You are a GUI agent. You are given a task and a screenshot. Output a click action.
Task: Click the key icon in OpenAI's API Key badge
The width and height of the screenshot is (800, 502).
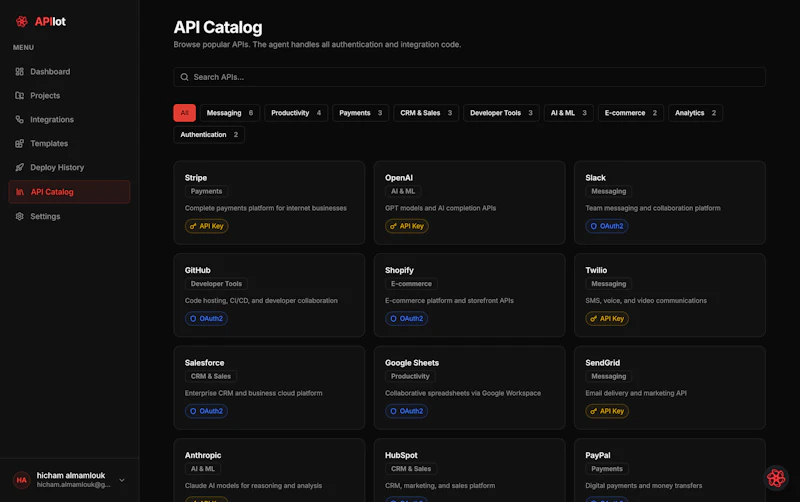[393, 226]
